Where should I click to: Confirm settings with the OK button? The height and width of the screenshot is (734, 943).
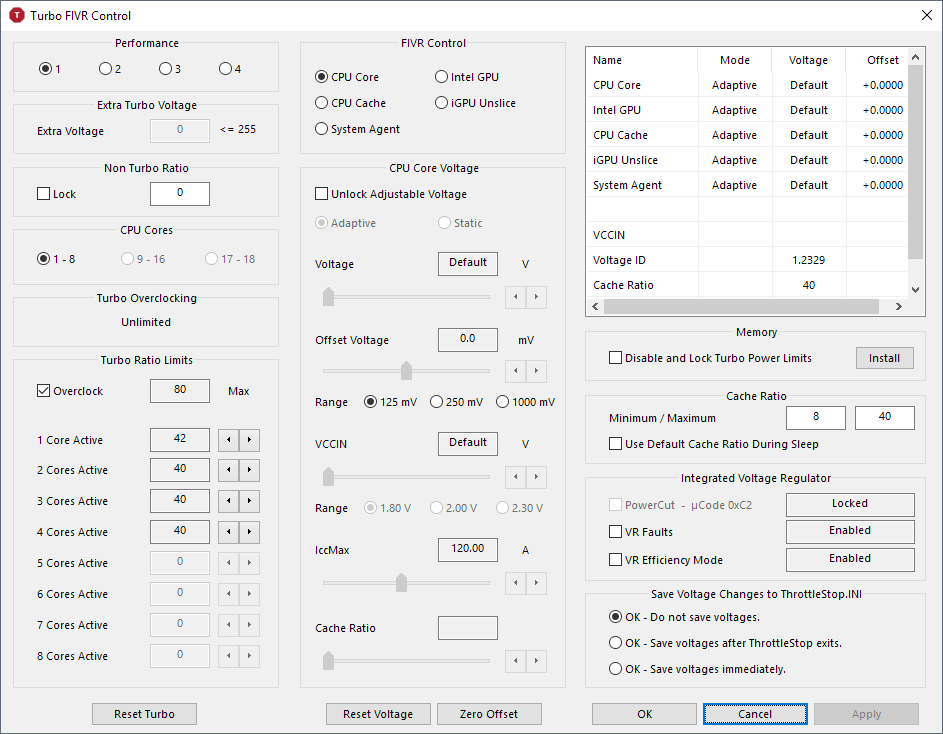[644, 714]
